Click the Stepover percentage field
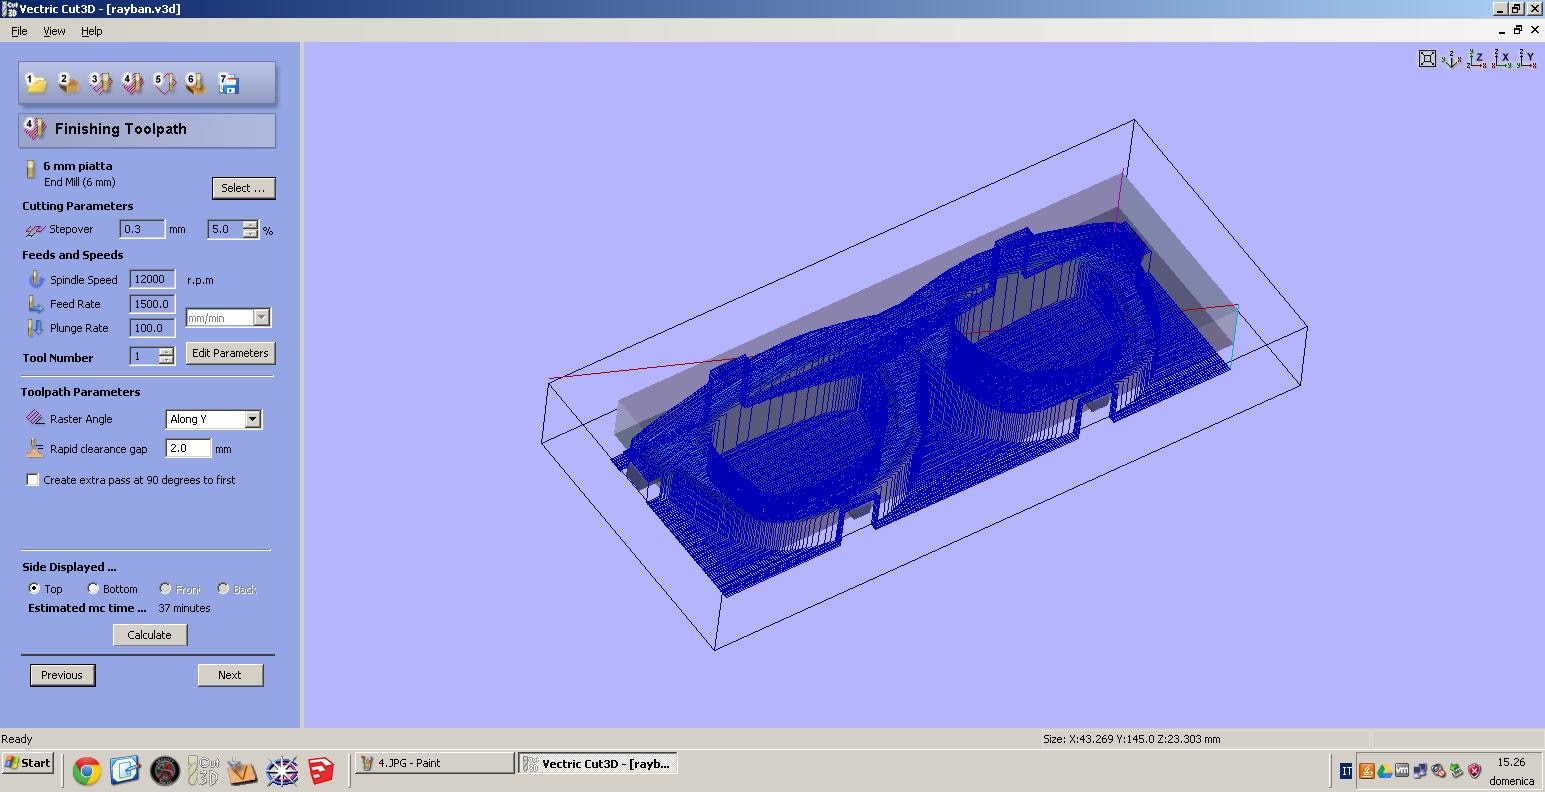 coord(225,229)
